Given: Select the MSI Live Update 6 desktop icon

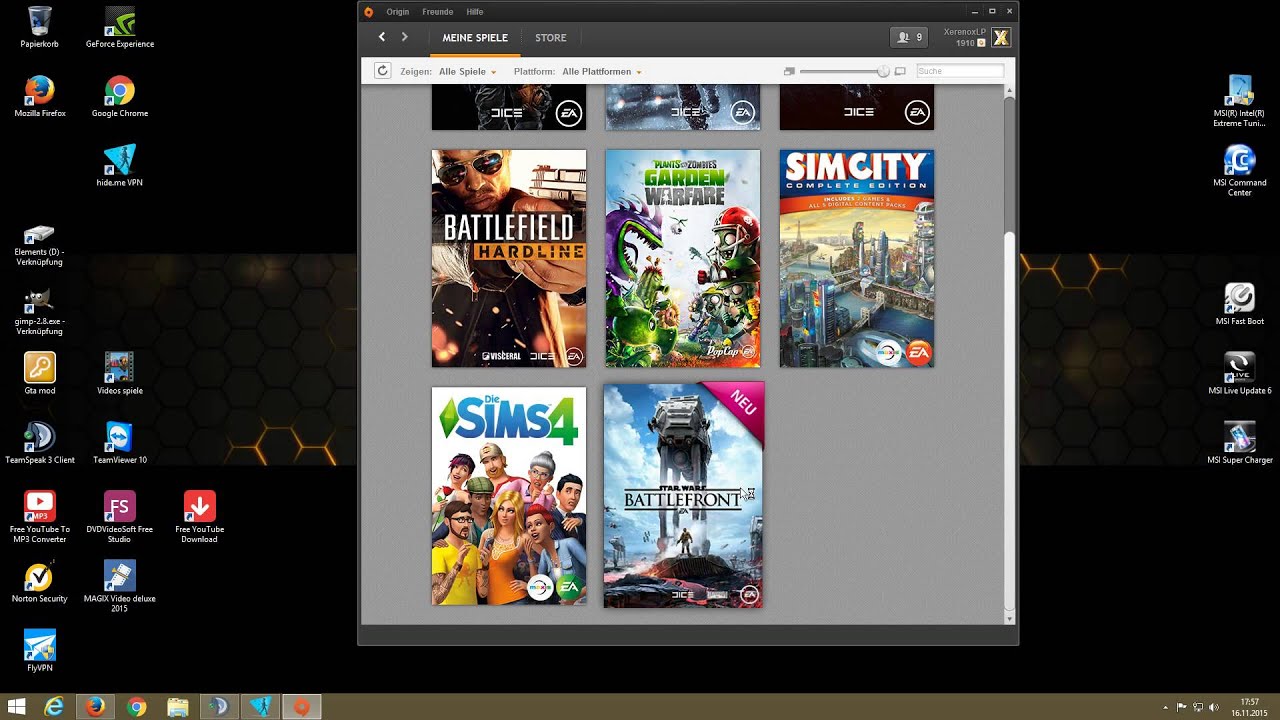Looking at the screenshot, I should (1240, 373).
